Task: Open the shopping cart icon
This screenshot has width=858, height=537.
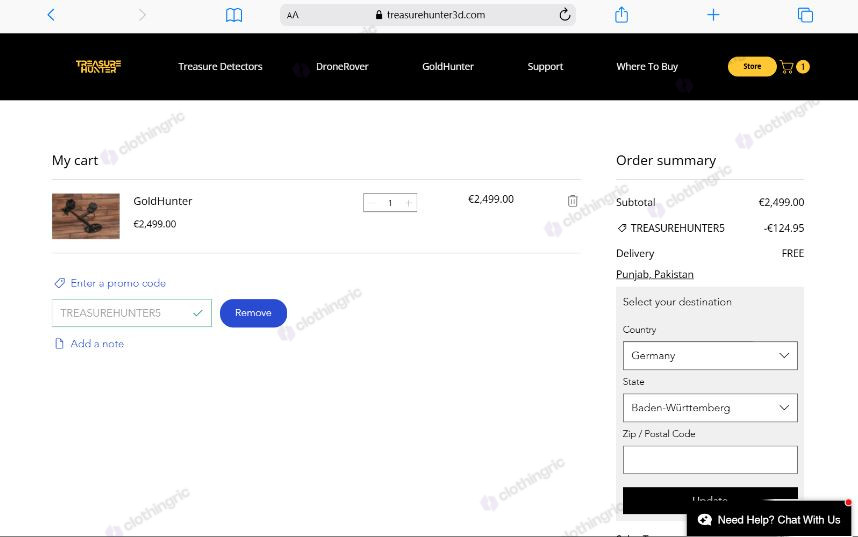Action: coord(787,67)
